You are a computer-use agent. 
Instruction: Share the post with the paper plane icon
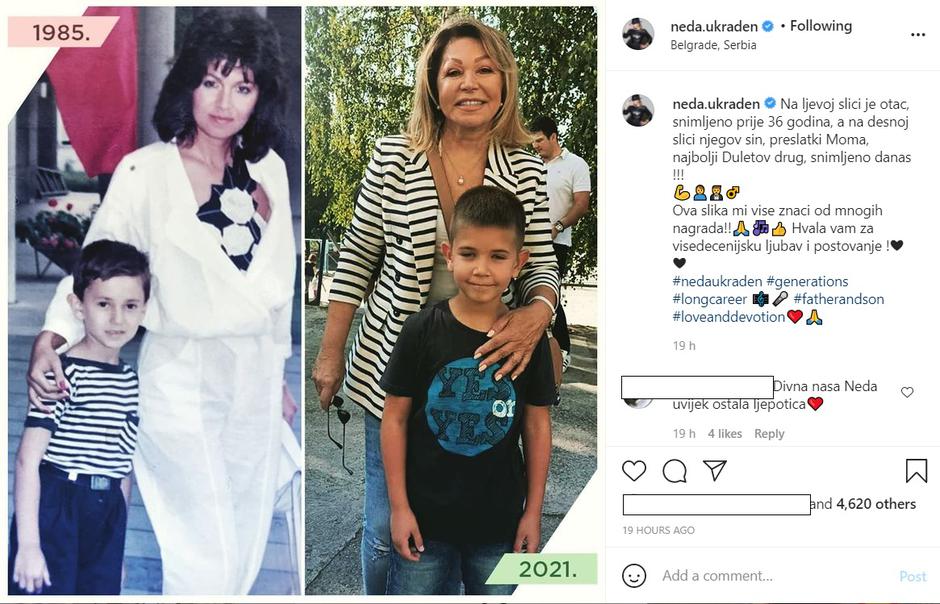715,470
